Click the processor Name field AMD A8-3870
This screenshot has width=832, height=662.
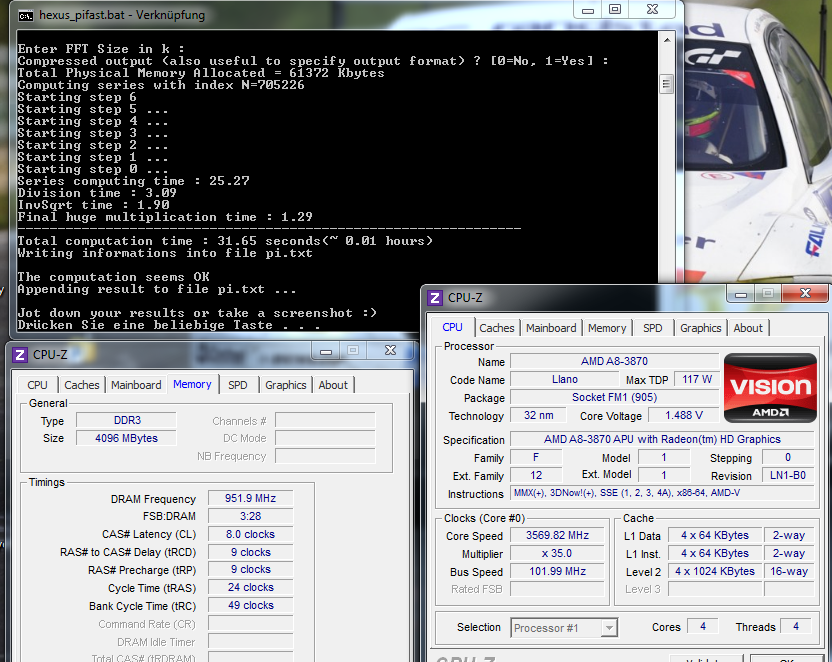pyautogui.click(x=614, y=361)
